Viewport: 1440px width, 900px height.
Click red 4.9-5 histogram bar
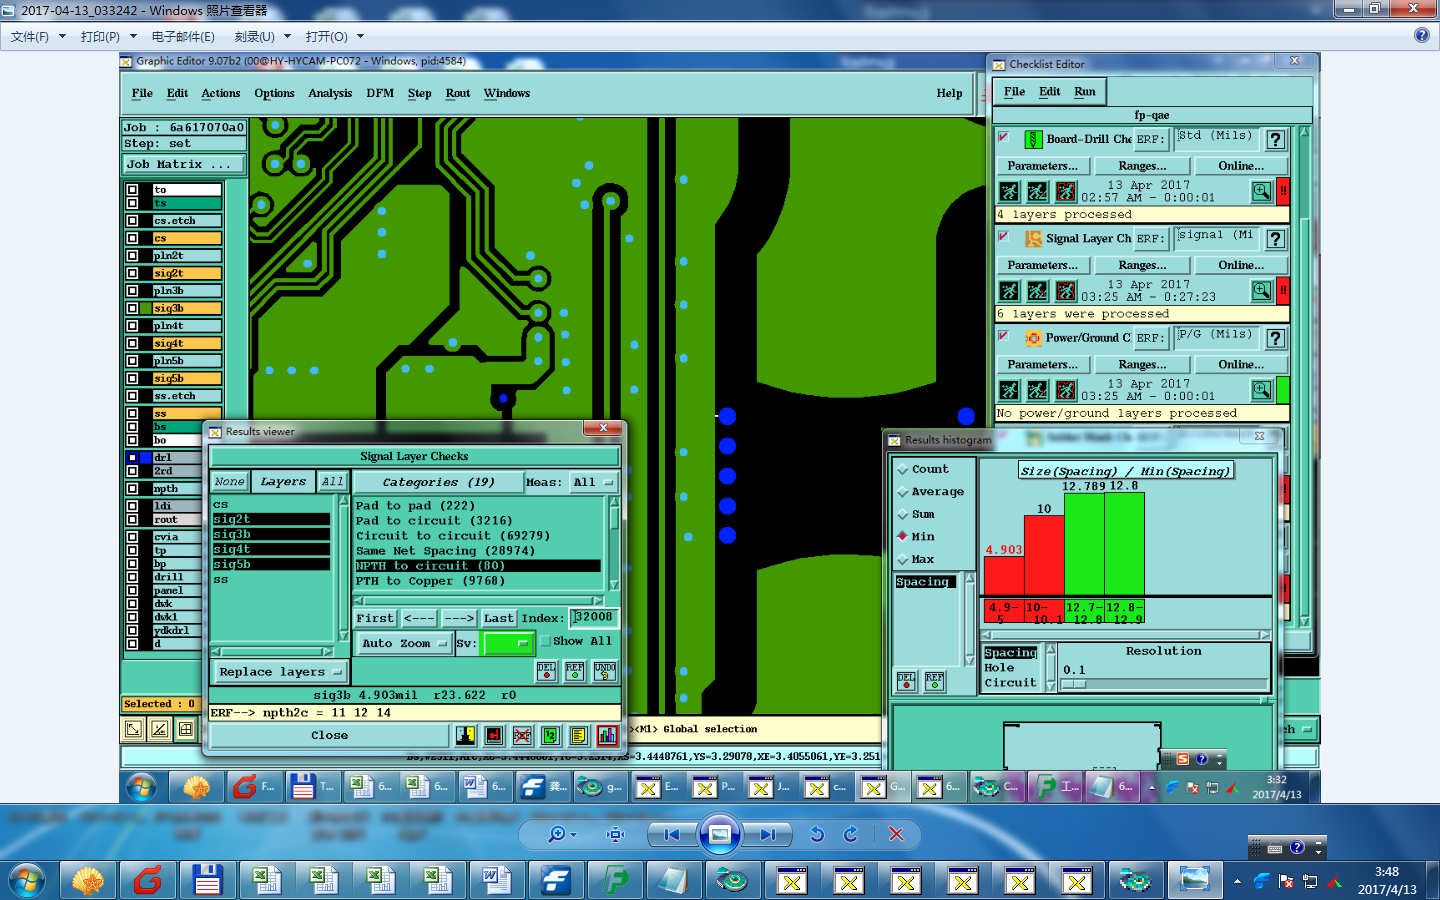[1003, 576]
